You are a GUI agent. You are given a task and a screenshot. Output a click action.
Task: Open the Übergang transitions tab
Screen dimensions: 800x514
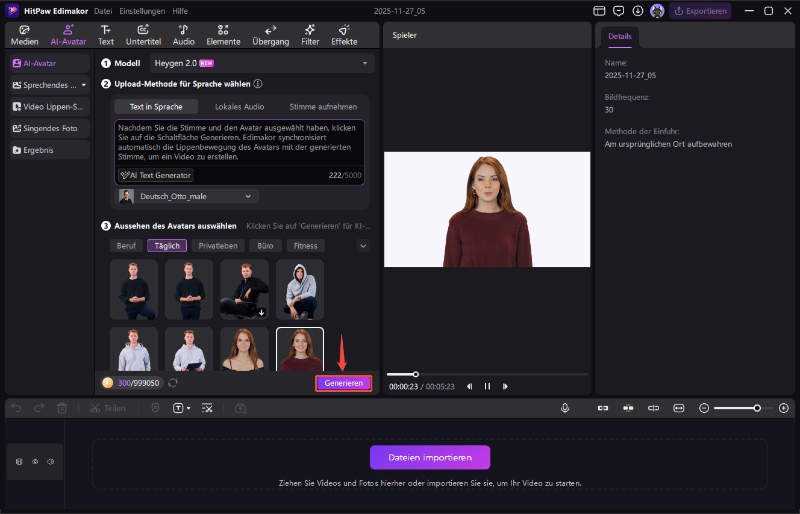point(270,35)
